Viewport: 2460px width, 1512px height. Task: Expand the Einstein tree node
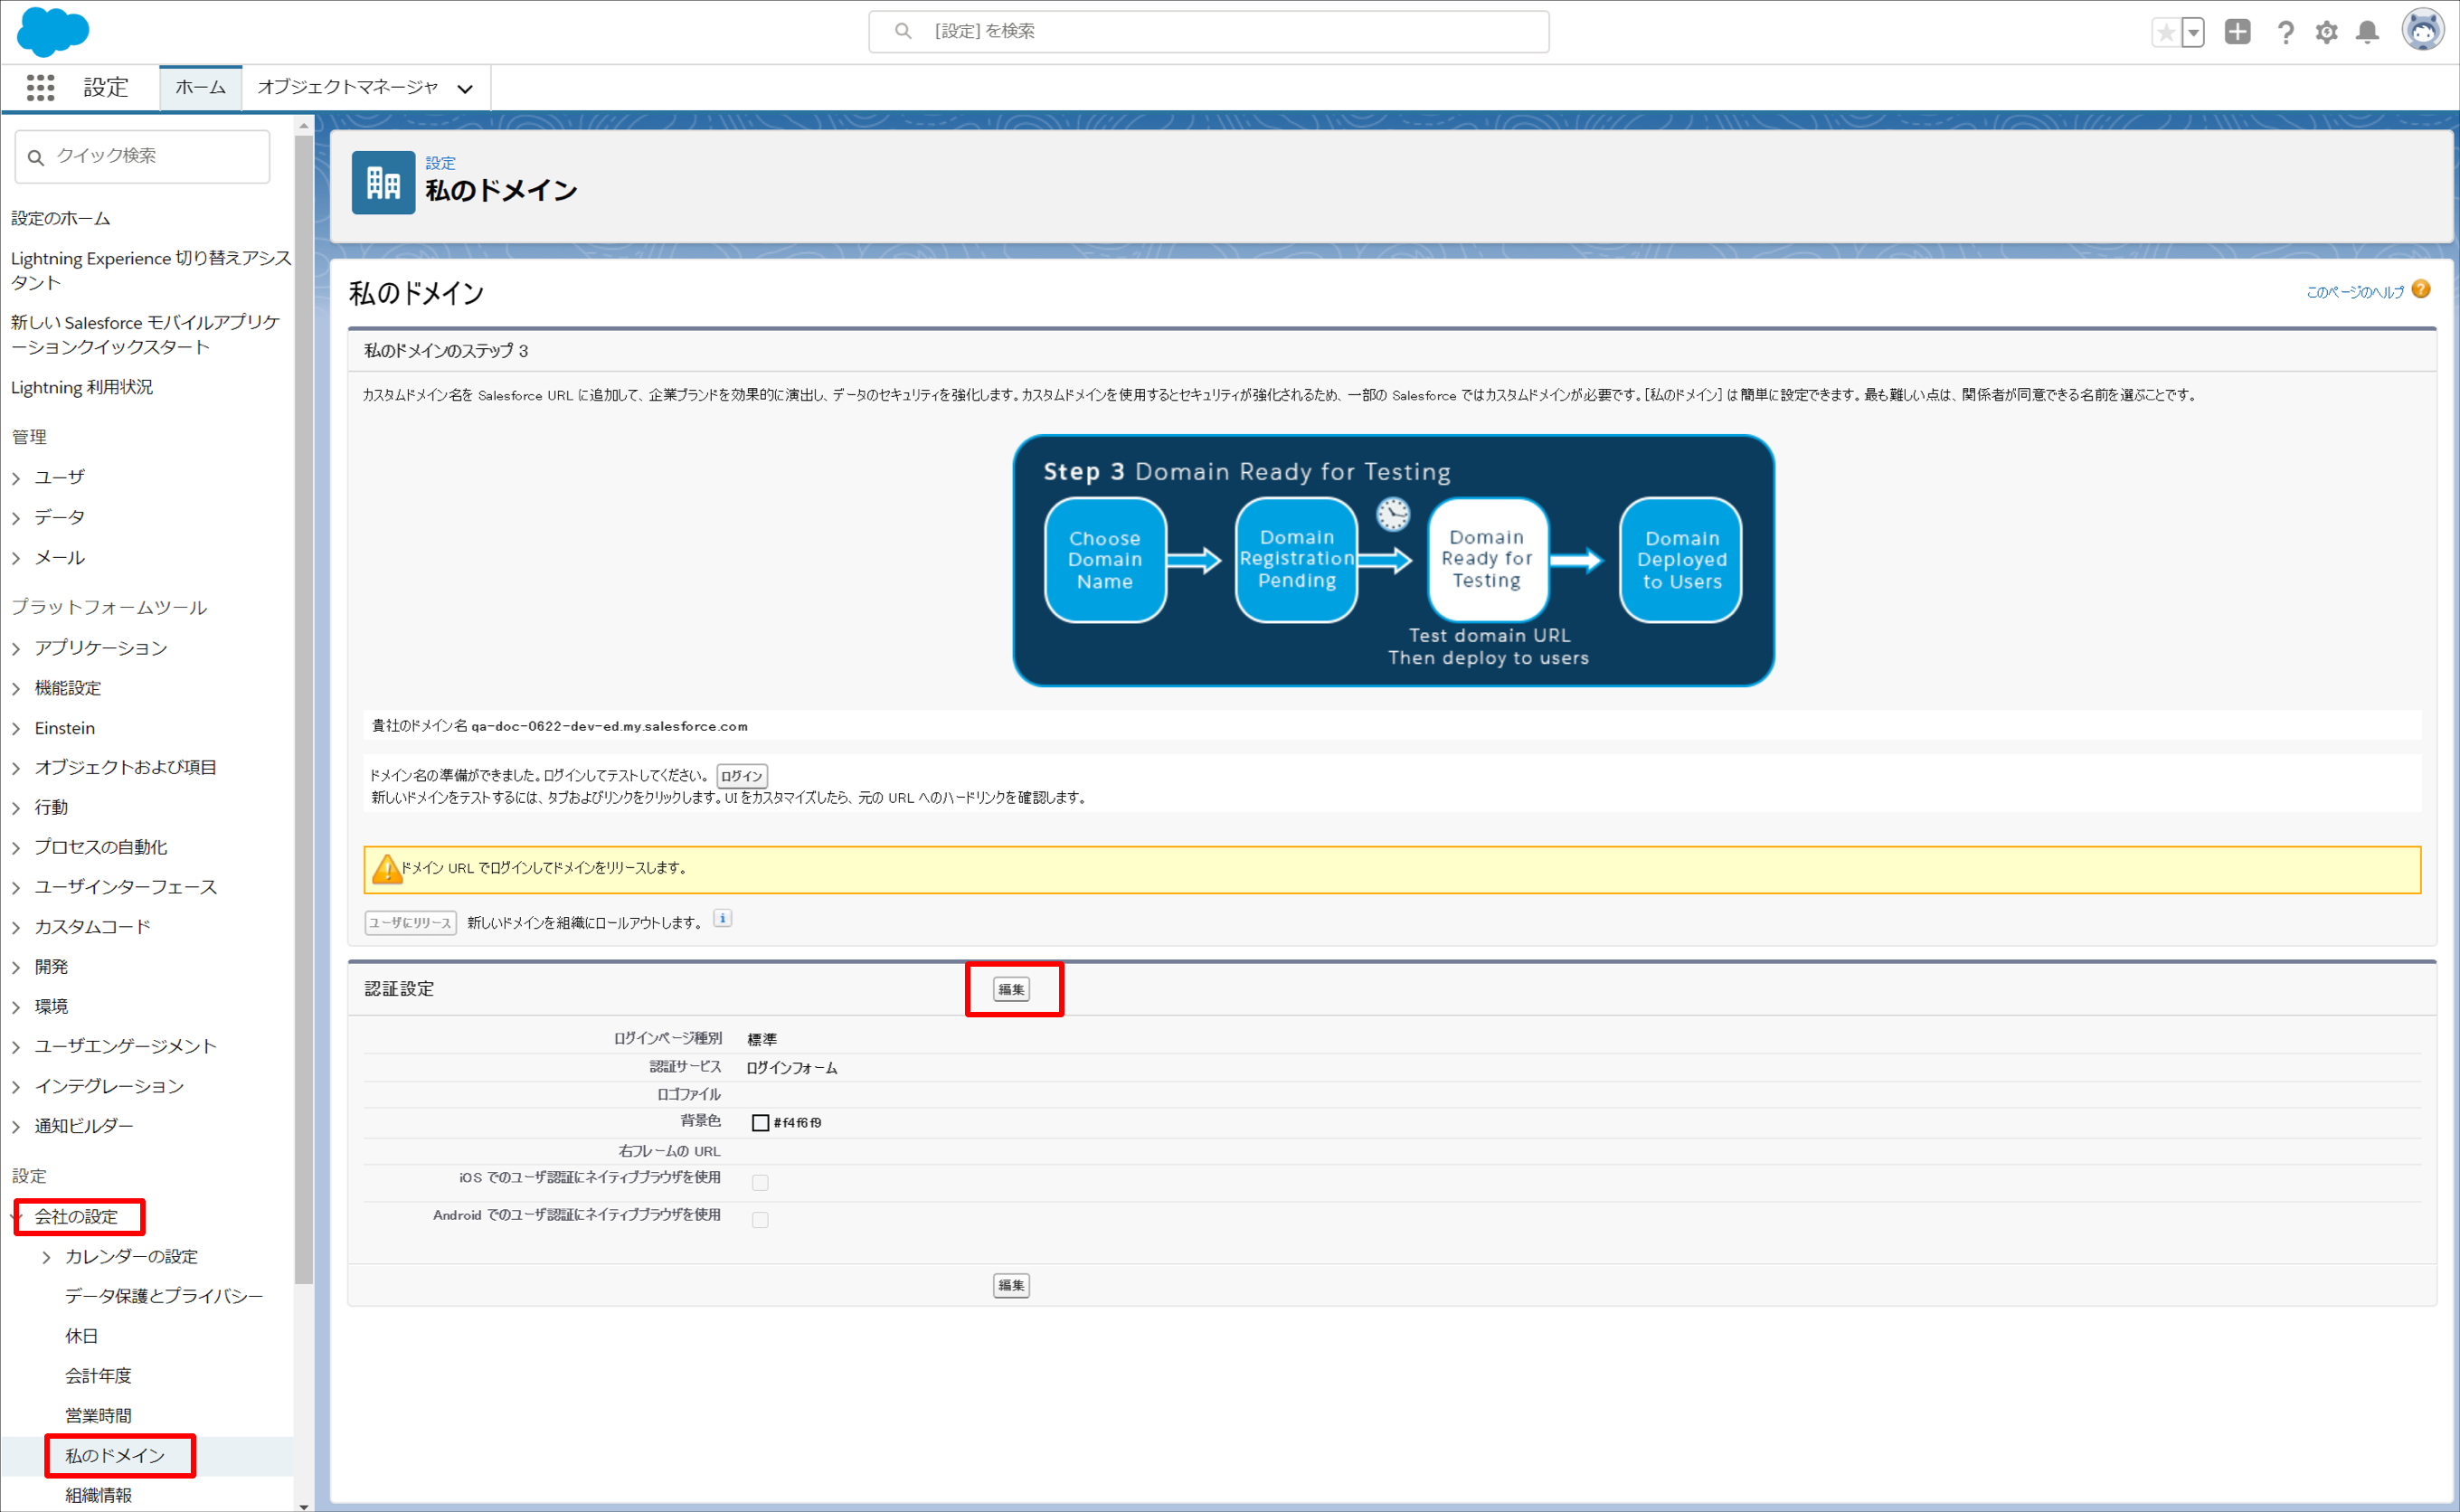point(16,728)
